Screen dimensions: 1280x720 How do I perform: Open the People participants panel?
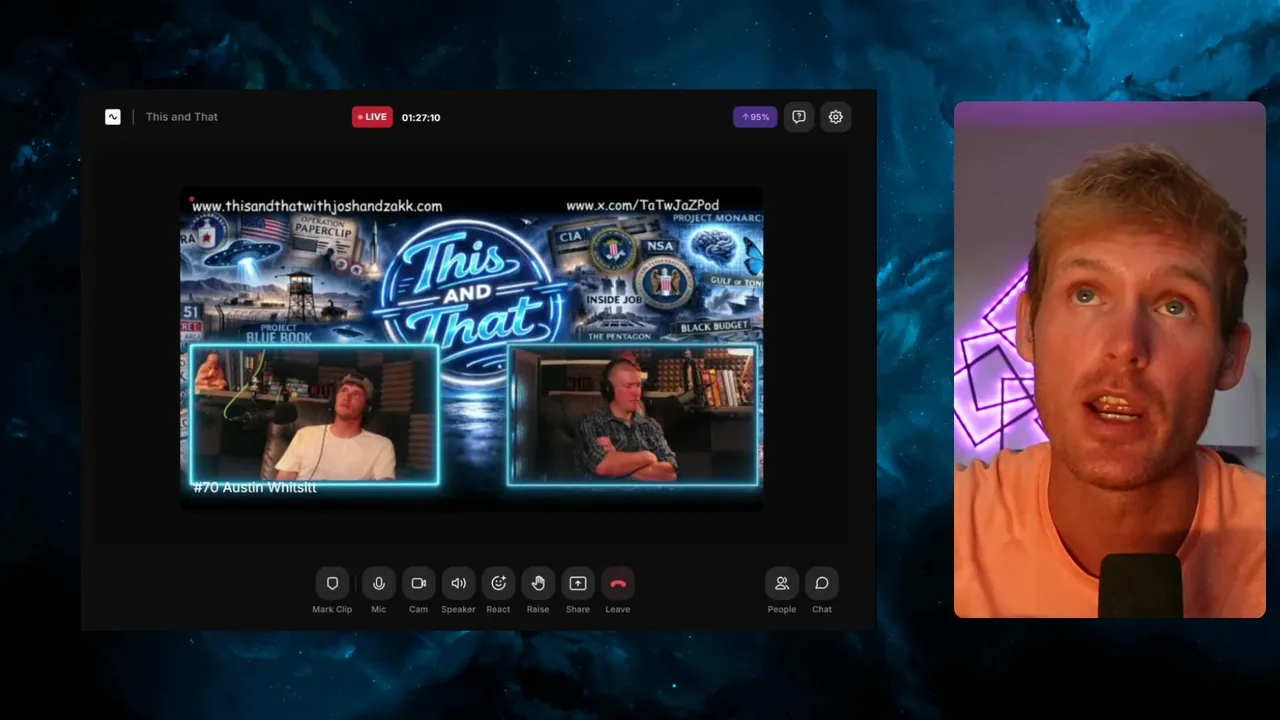[782, 583]
